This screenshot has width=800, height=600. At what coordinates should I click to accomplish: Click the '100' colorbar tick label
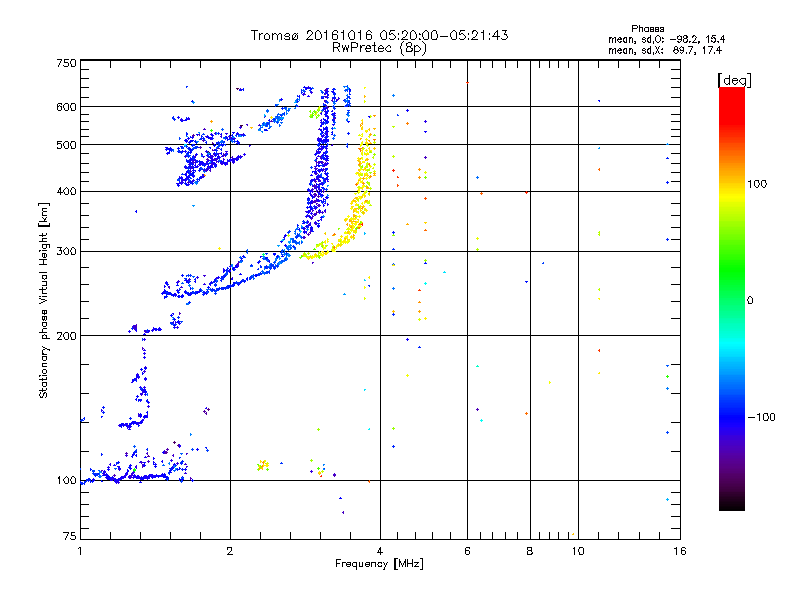(757, 184)
